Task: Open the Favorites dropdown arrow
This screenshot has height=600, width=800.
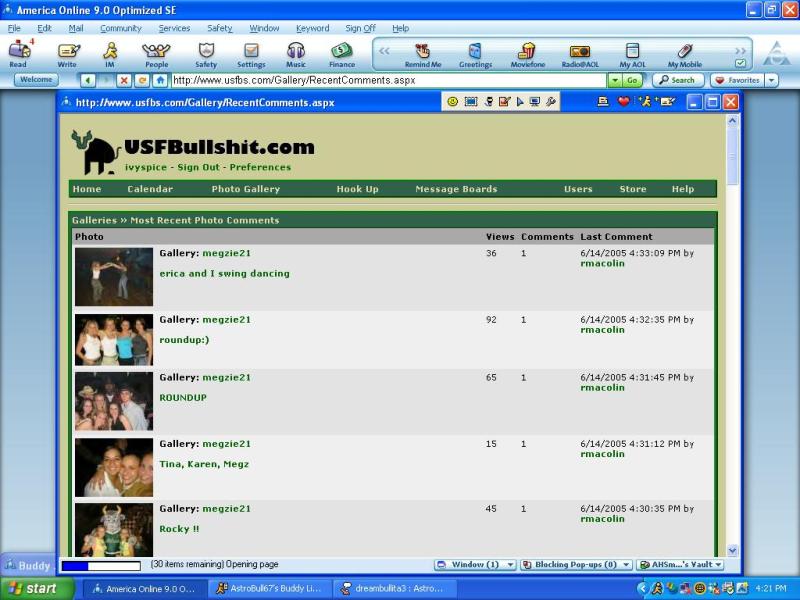Action: (x=771, y=80)
